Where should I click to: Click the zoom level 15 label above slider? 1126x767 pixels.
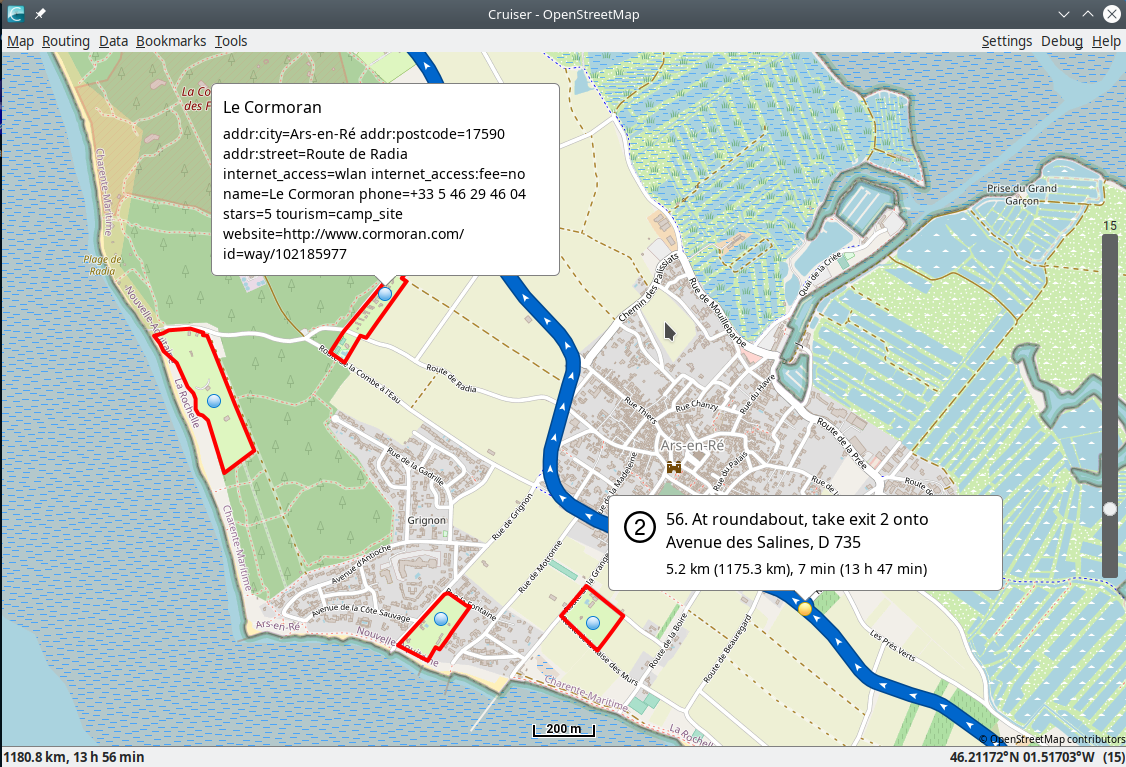[1110, 226]
